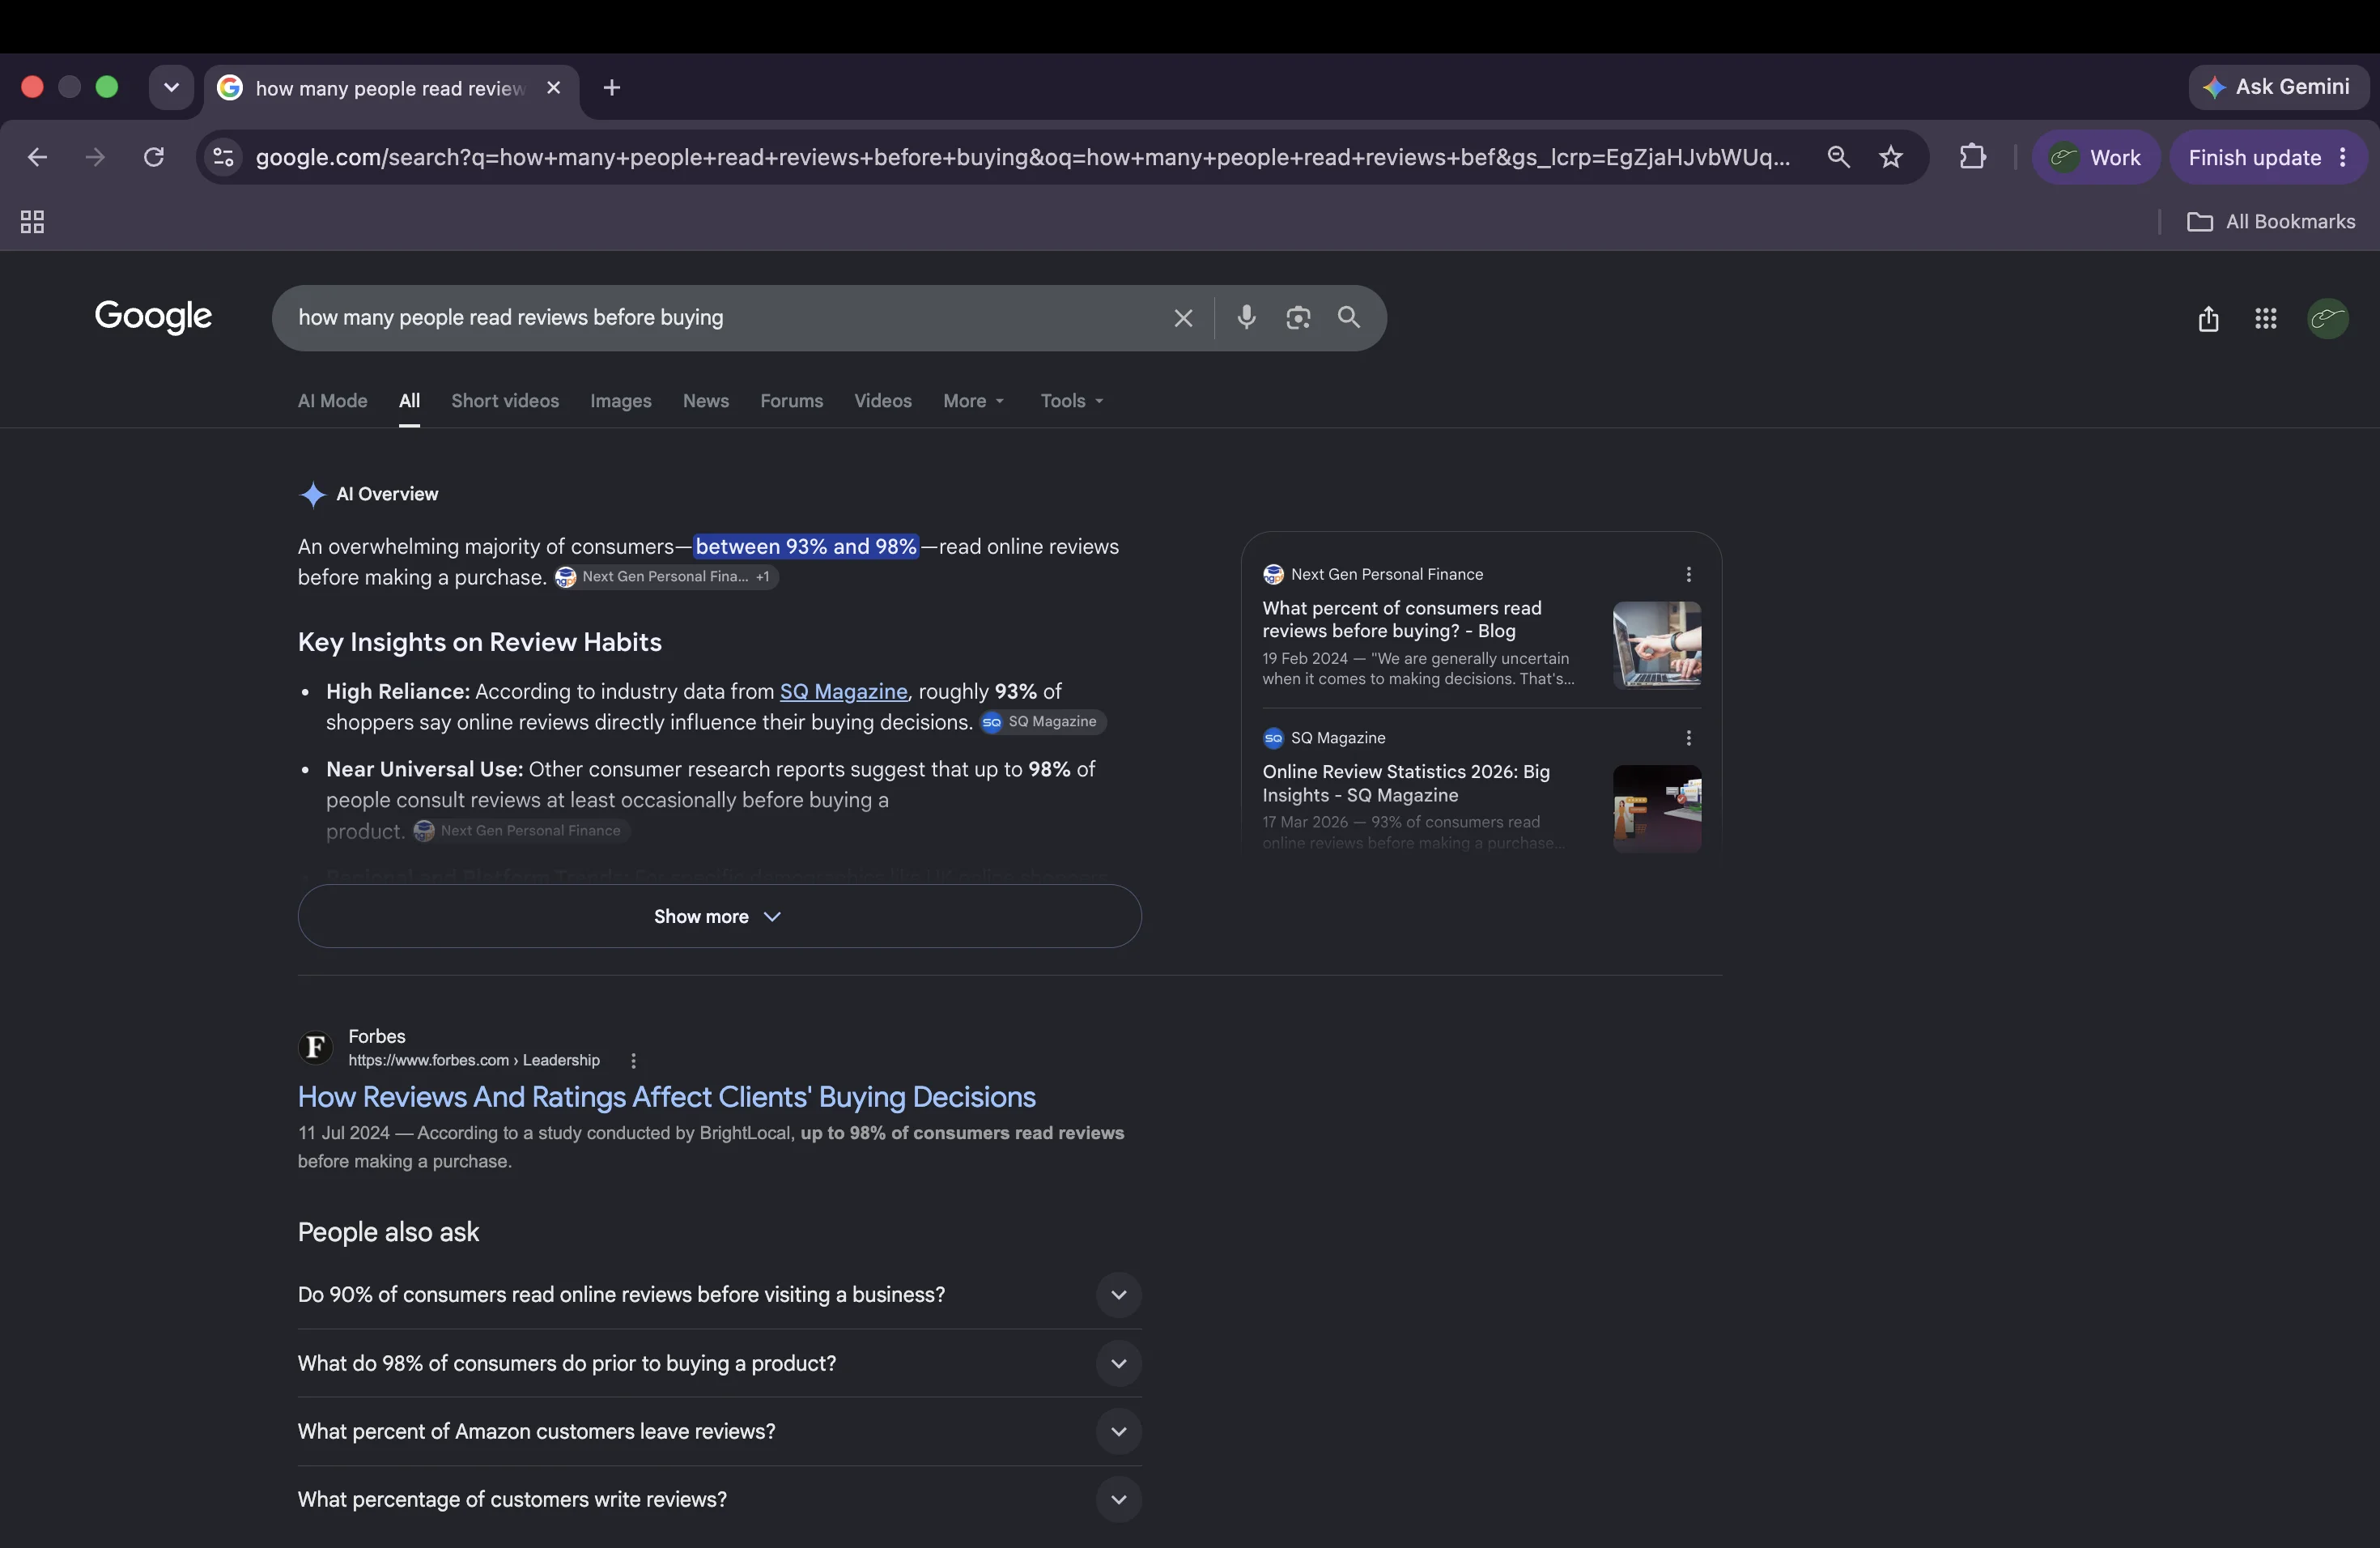The image size is (2380, 1548).
Task: Expand AI Overview with Show more
Action: click(719, 916)
